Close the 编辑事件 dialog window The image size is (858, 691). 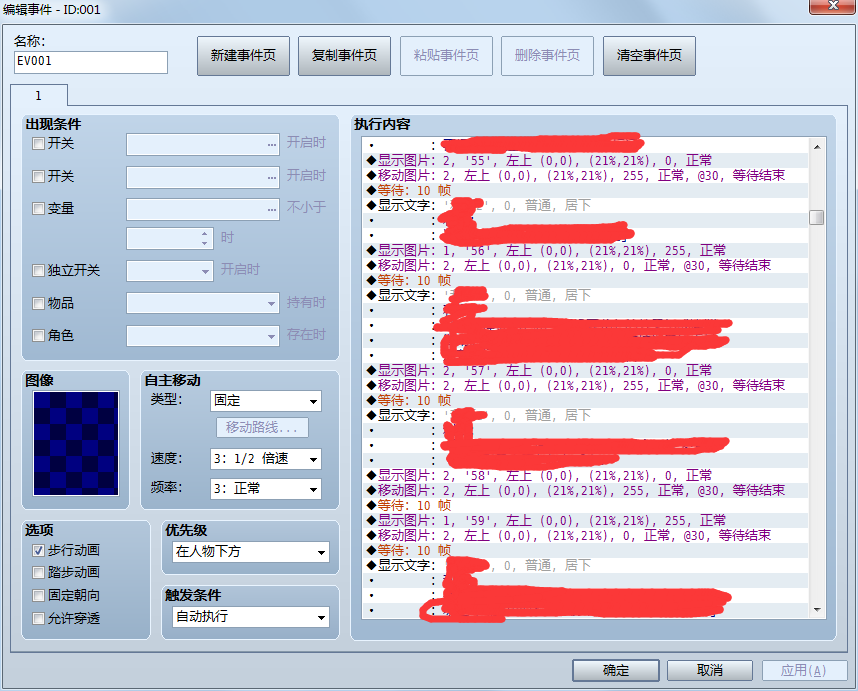(x=832, y=6)
